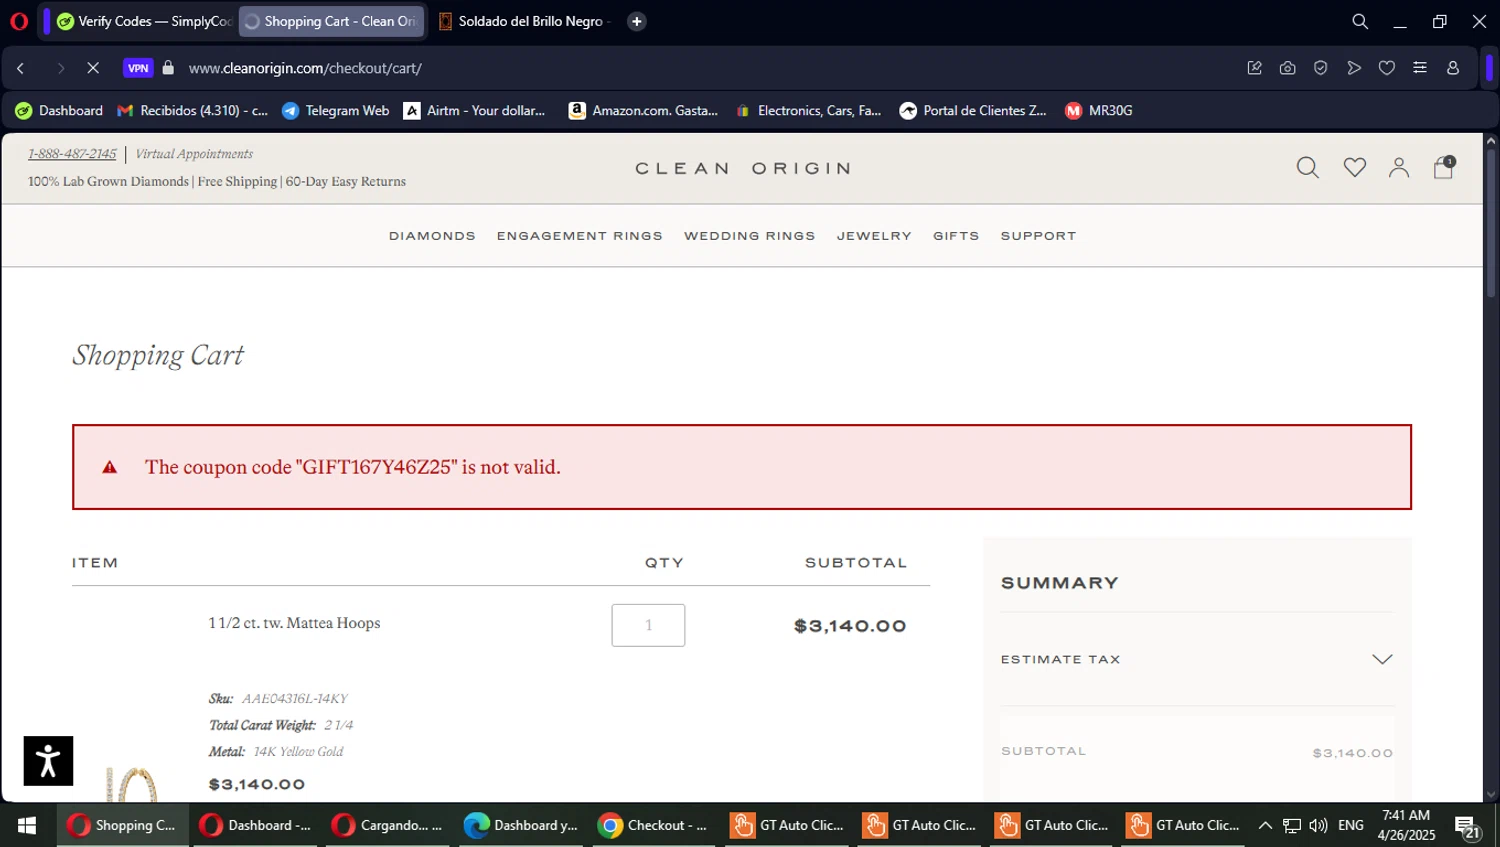Switch to Soldado del Brillo Negro tab
This screenshot has height=847, width=1500.
(x=524, y=21)
